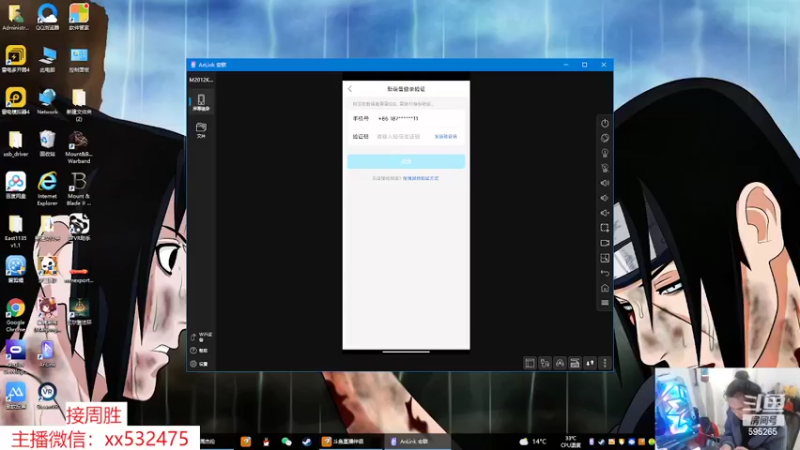Click the WiFi connection option in sidebar
Screen dimensions: 800x450
click(x=202, y=337)
